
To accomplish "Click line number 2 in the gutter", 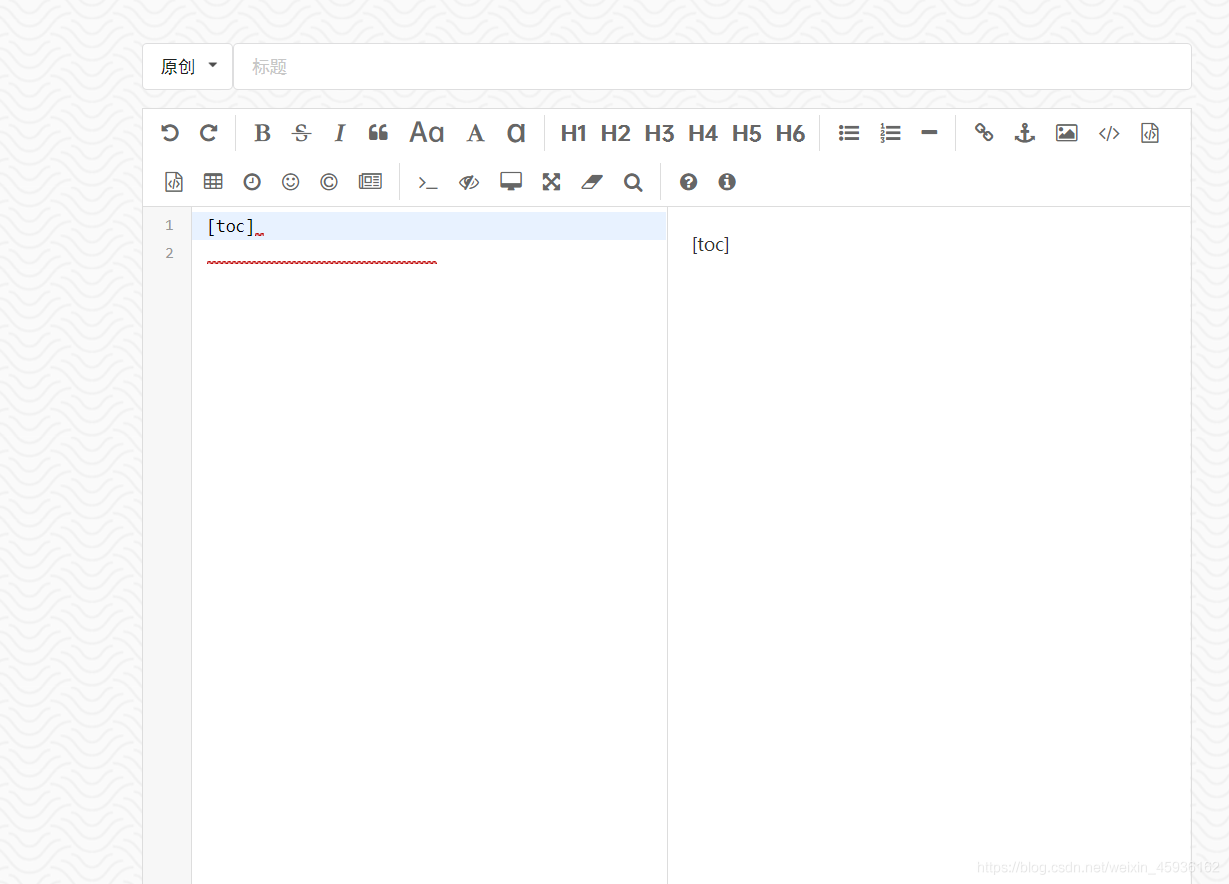I will (x=169, y=253).
